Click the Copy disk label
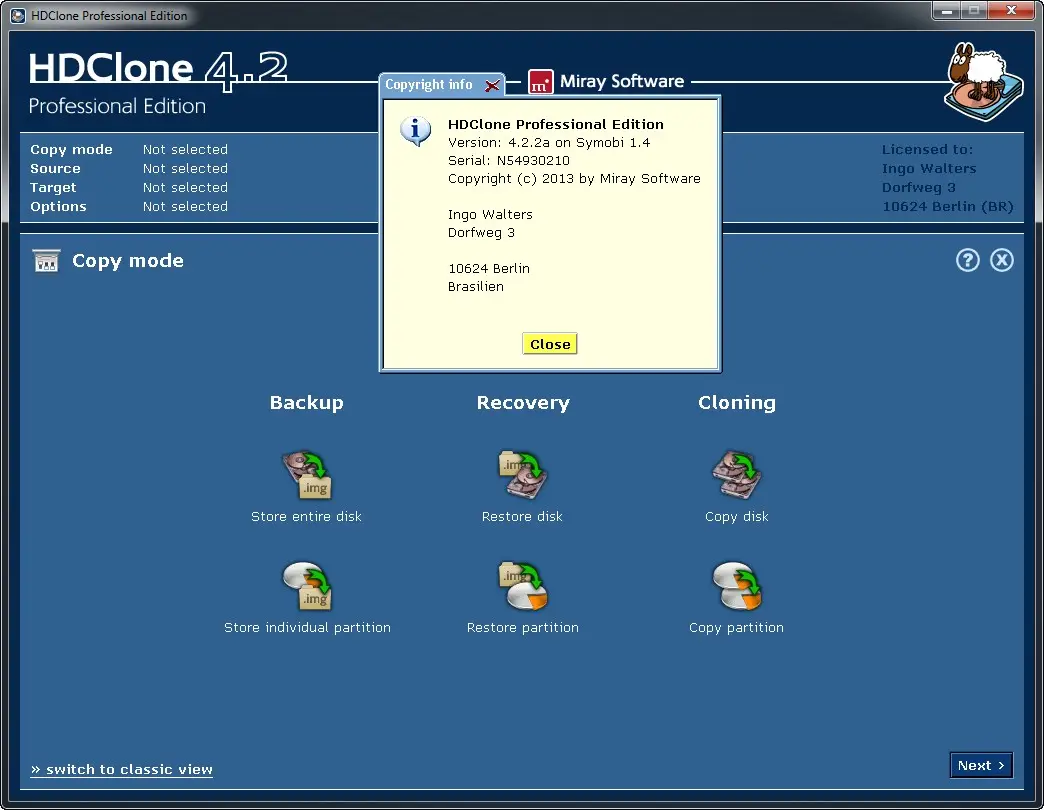 pyautogui.click(x=736, y=516)
